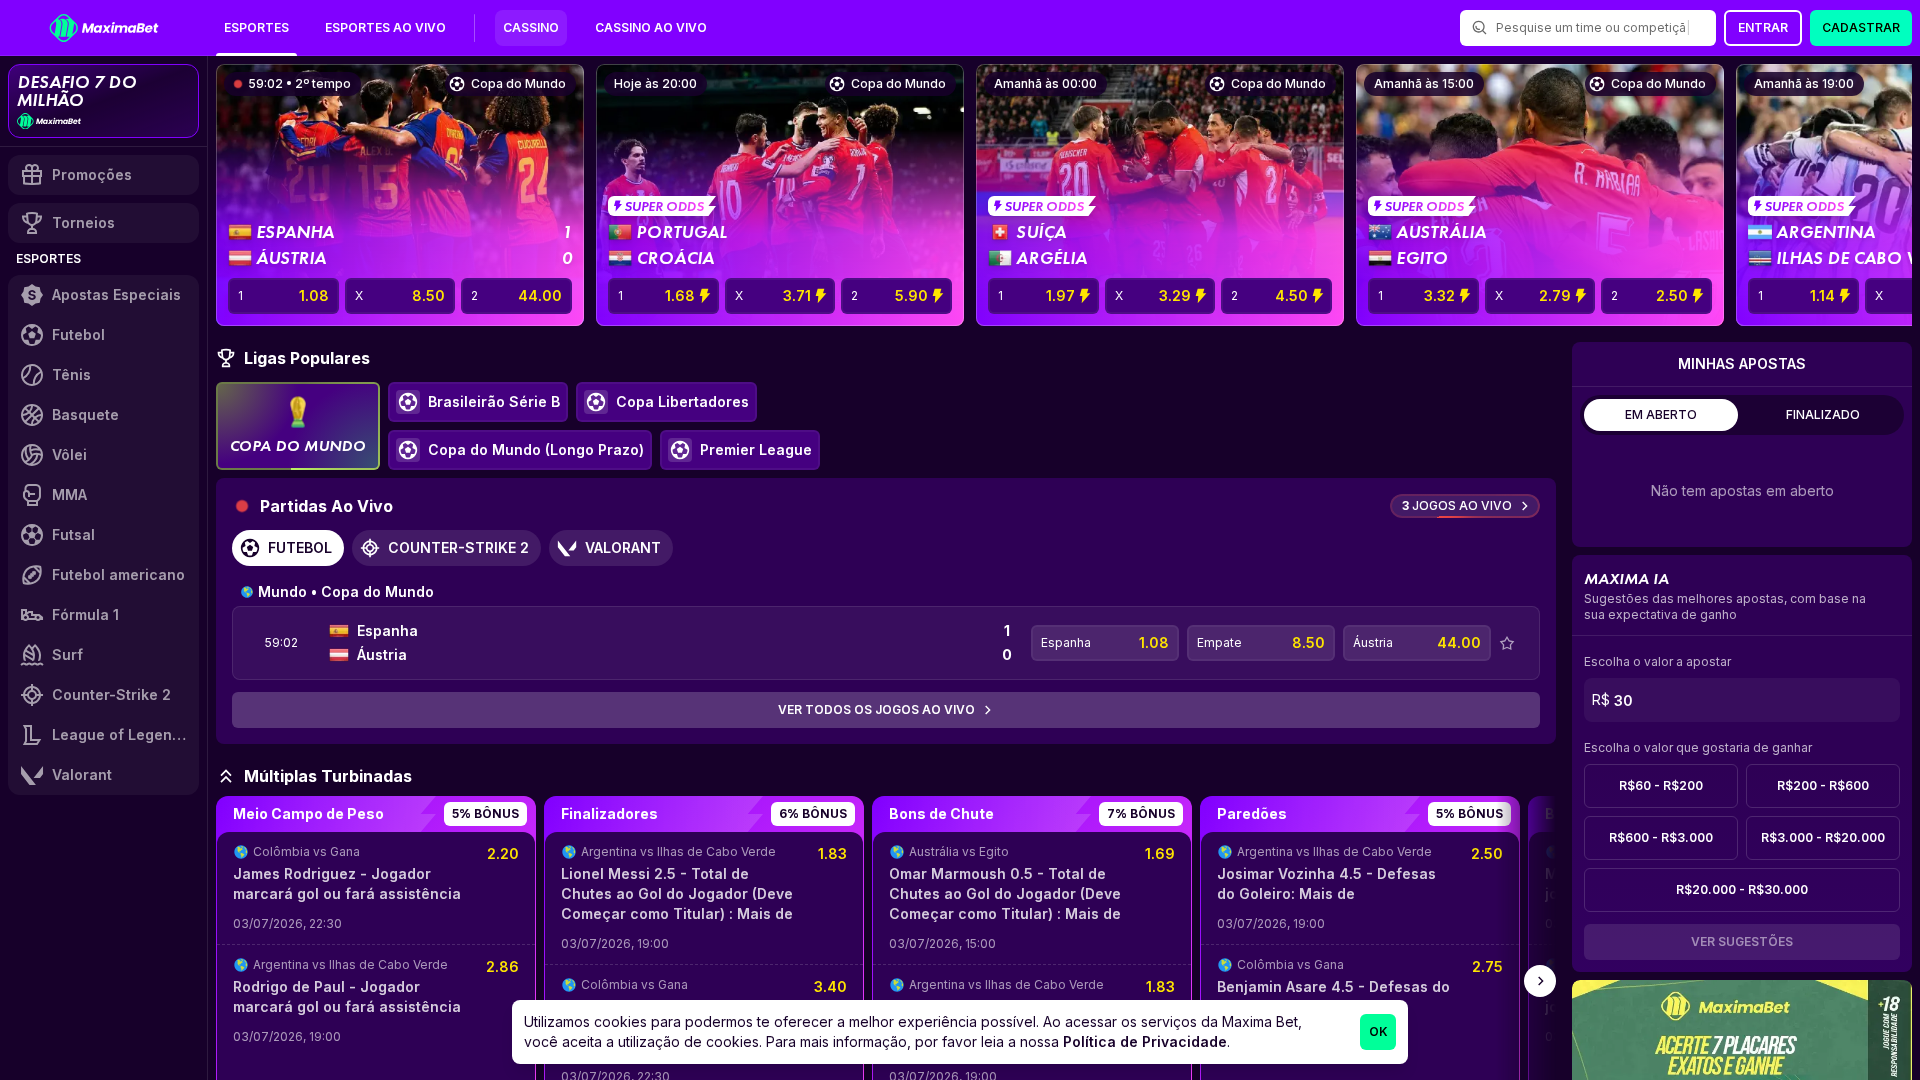The image size is (1920, 1080).
Task: Select the Futebol live filter tab
Action: (x=288, y=548)
